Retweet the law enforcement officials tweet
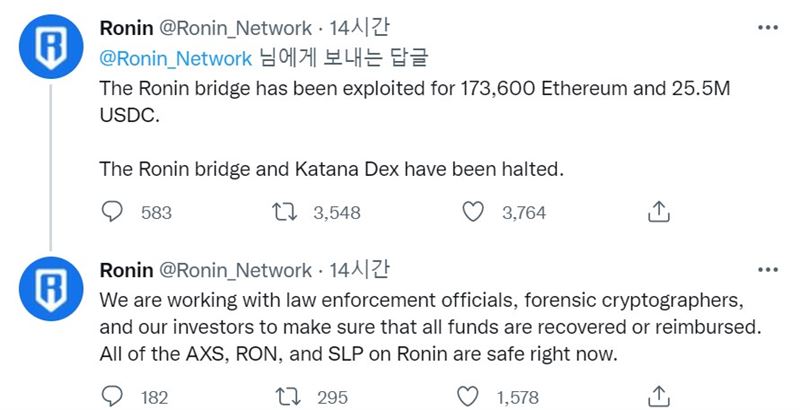The height and width of the screenshot is (410, 800). (288, 396)
